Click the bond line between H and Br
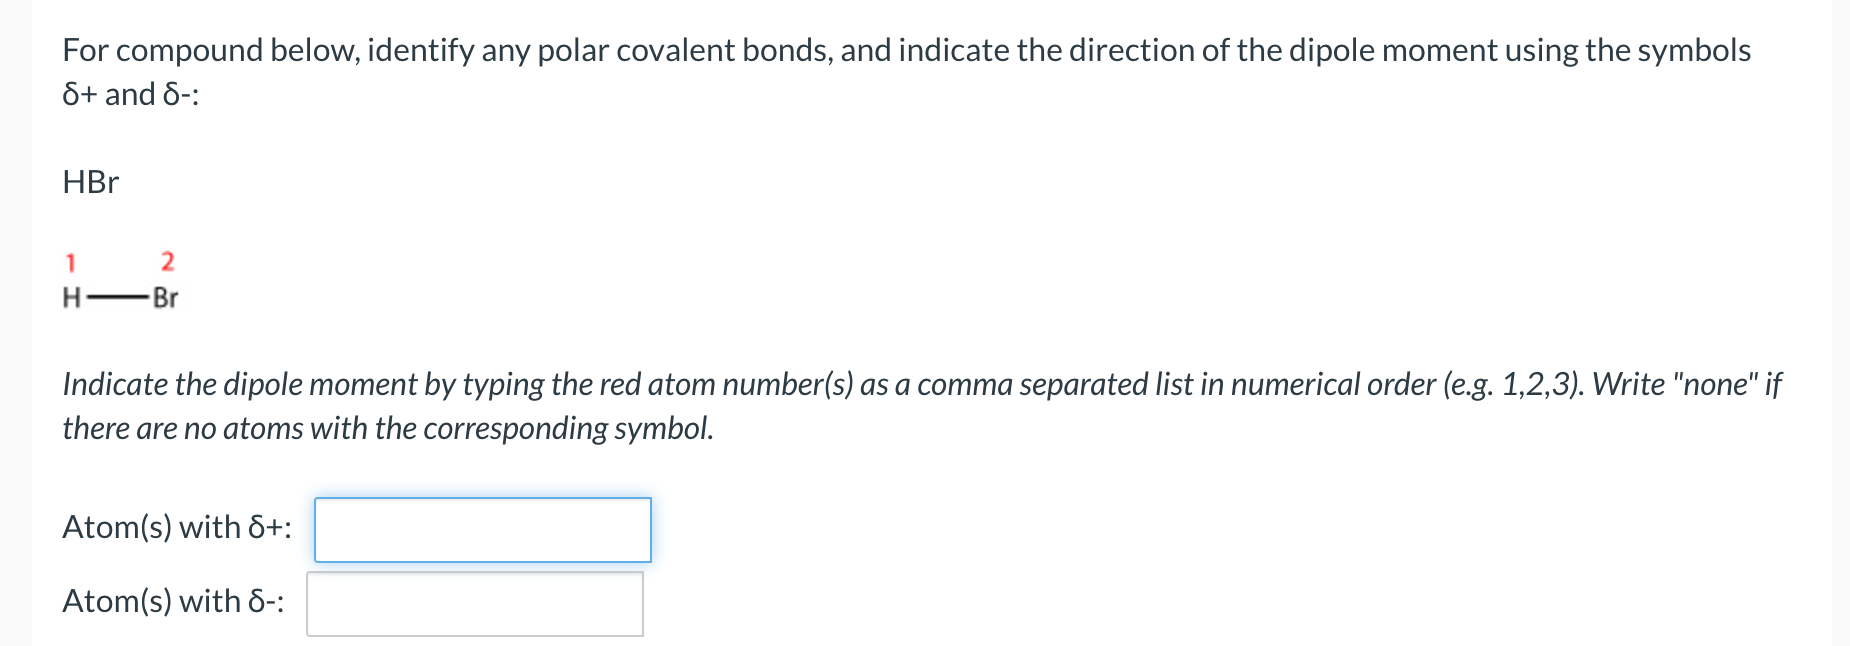The width and height of the screenshot is (1850, 646). click(x=118, y=295)
